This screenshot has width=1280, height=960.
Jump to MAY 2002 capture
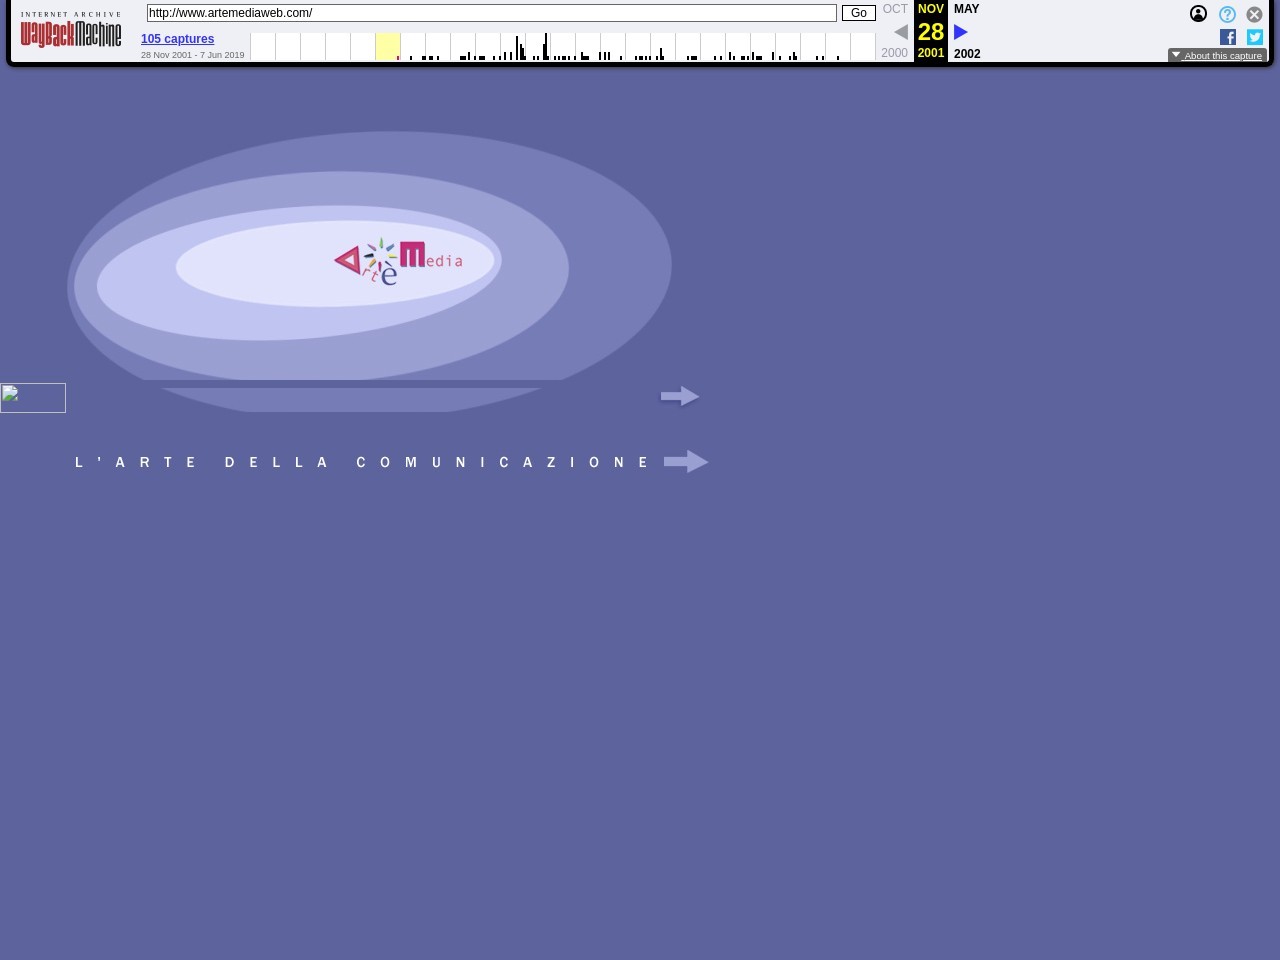pyautogui.click(x=966, y=9)
